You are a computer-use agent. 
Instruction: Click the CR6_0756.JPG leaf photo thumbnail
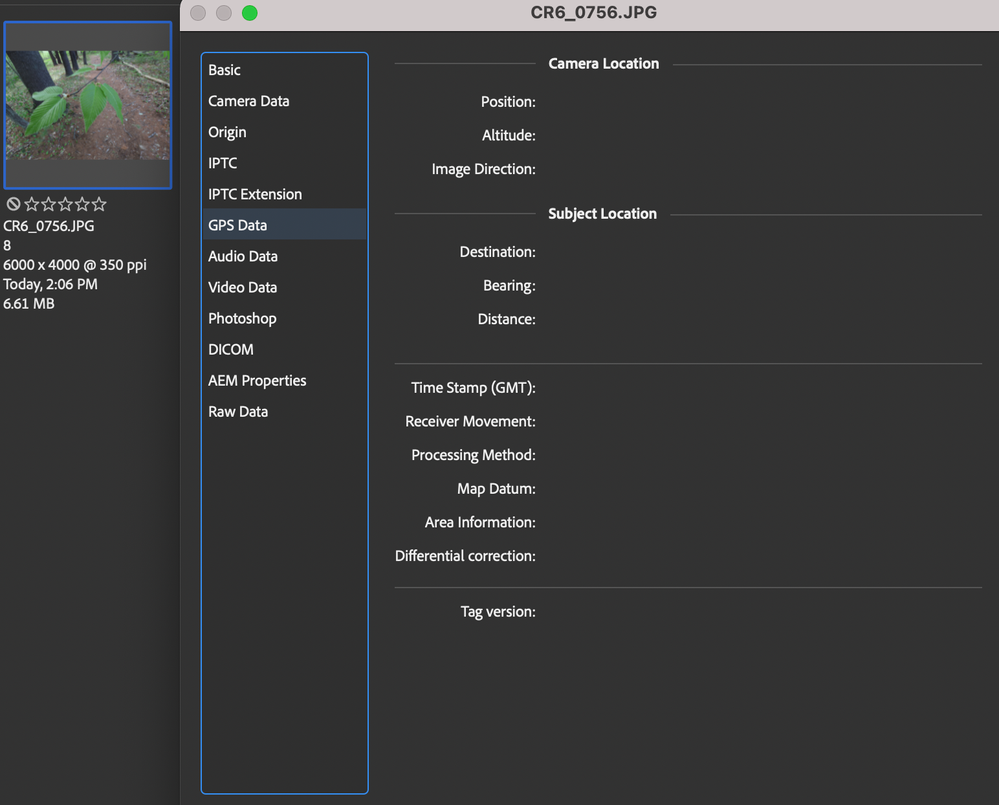click(87, 105)
